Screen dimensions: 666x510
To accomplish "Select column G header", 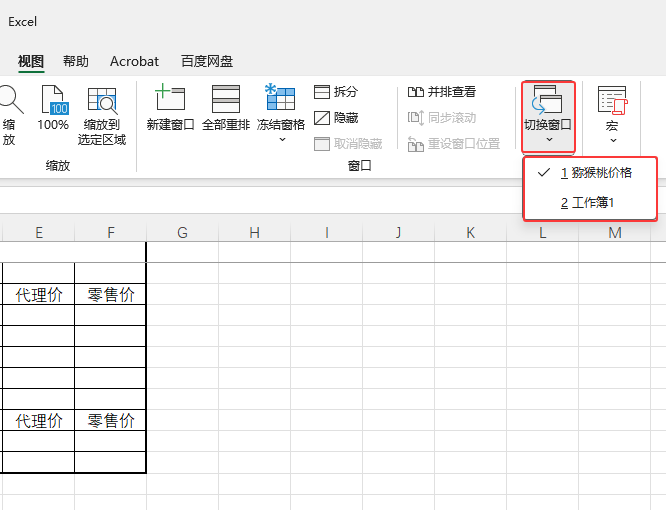I will click(x=183, y=233).
